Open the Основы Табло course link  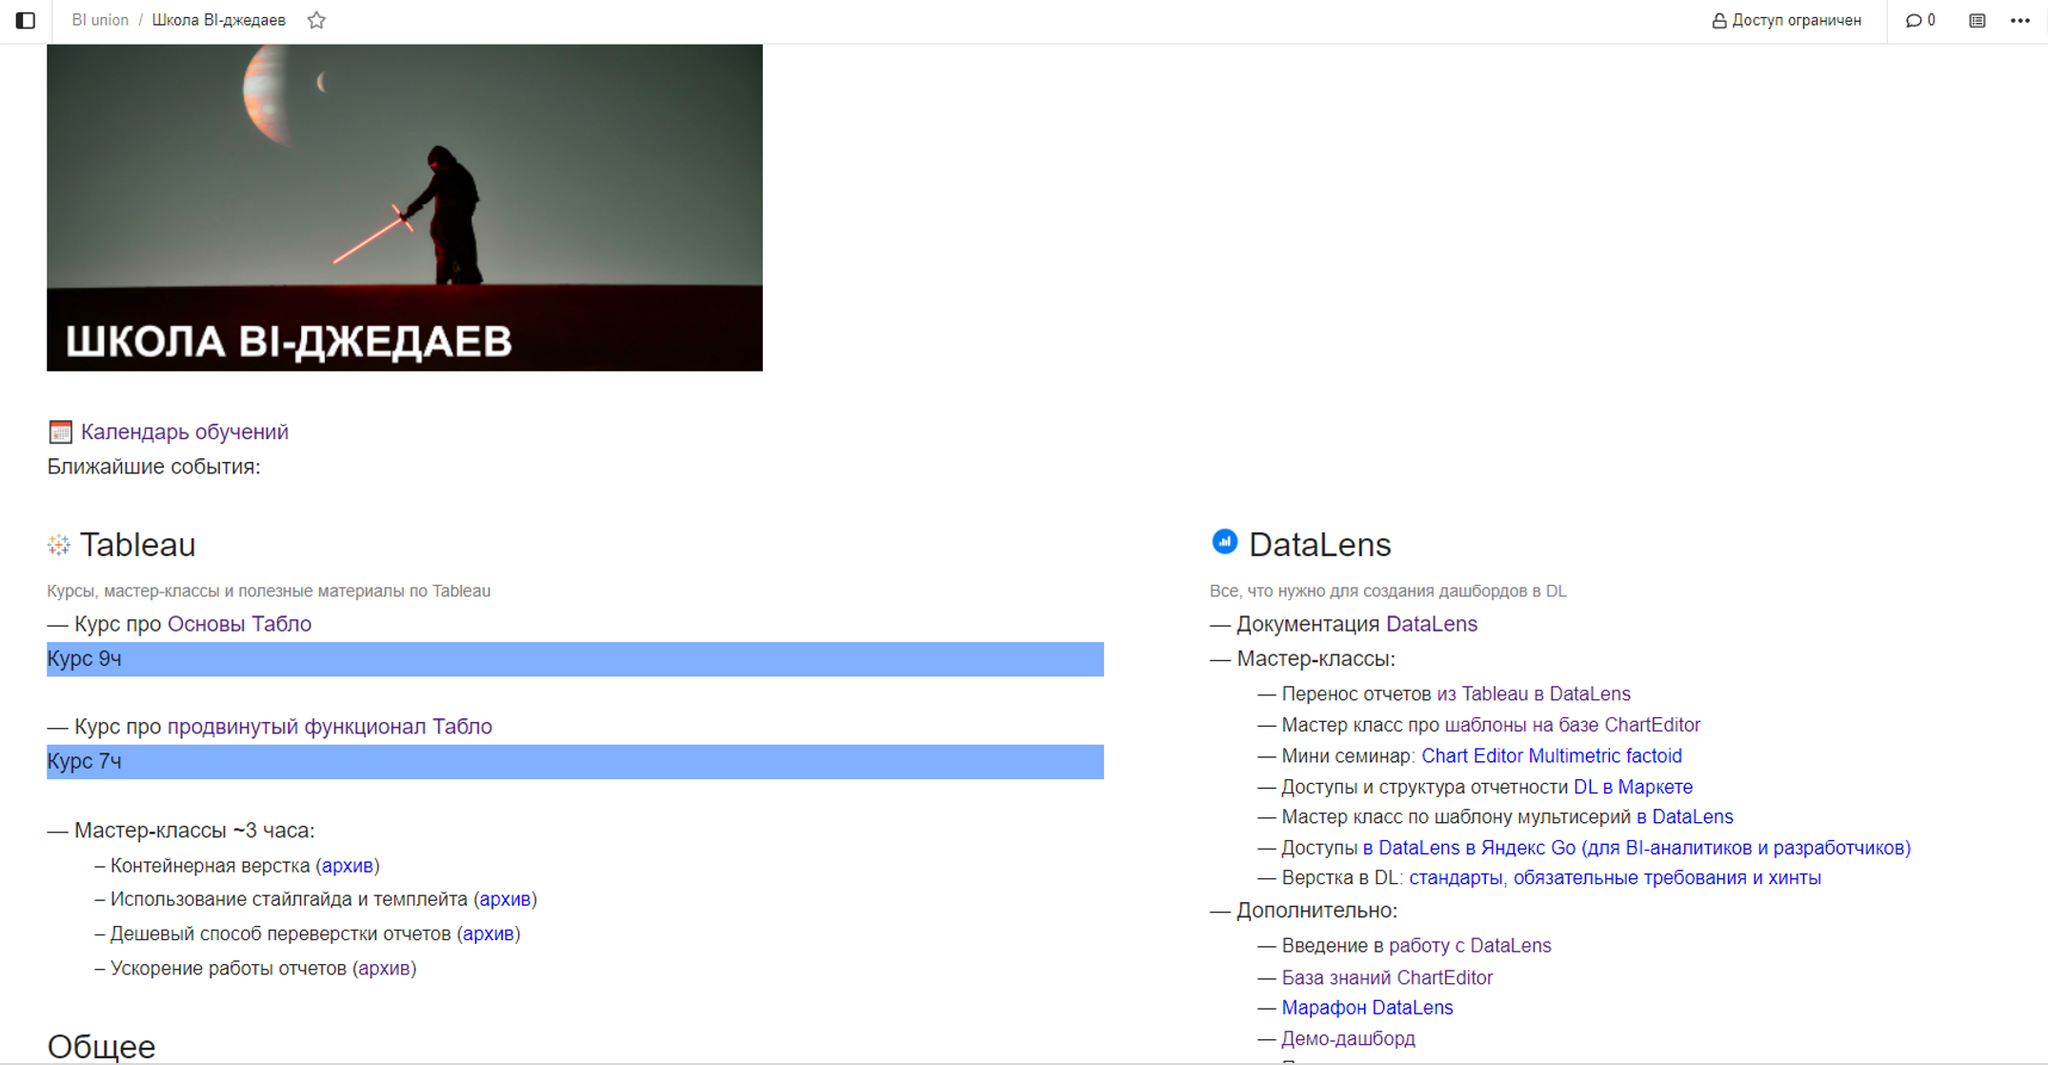pos(239,624)
